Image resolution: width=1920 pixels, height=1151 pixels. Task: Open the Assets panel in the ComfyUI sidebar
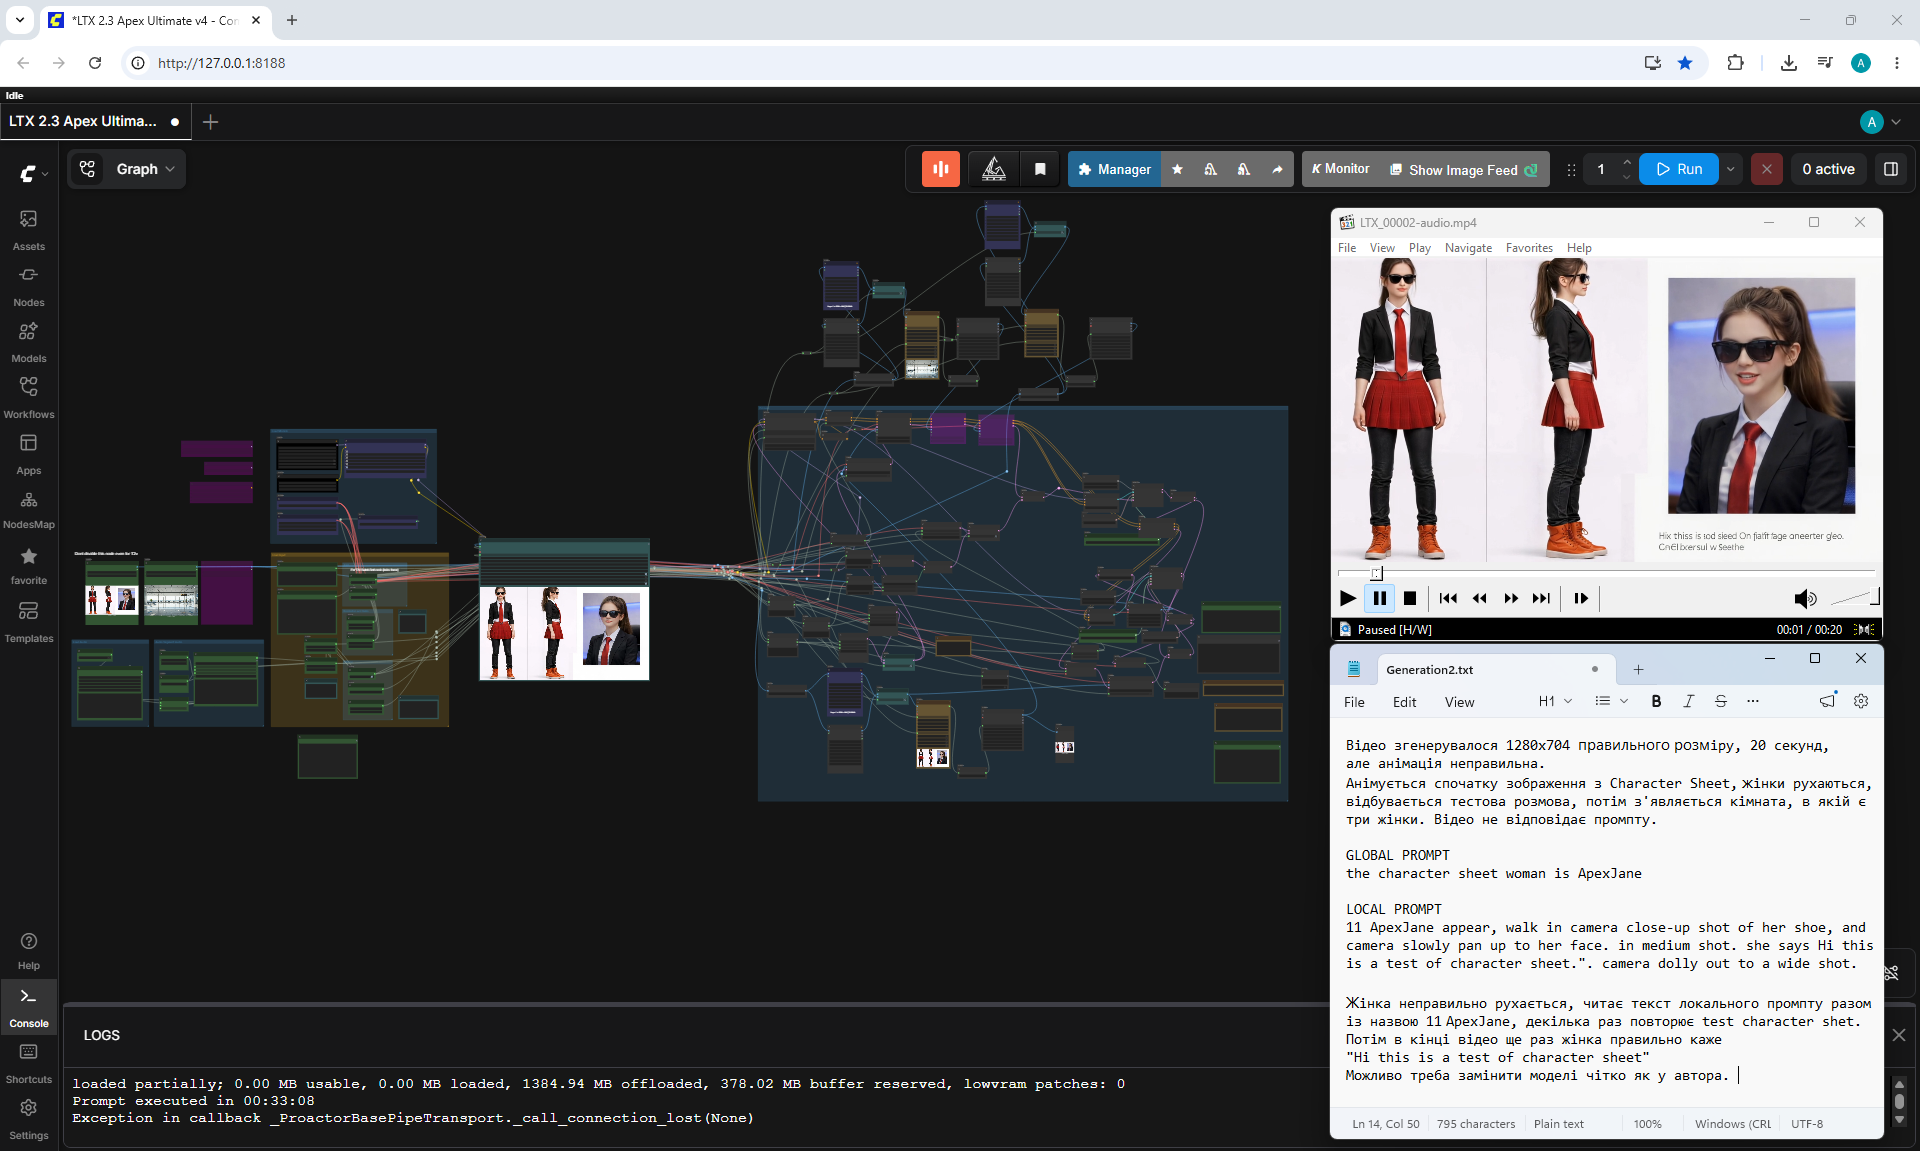[x=29, y=229]
